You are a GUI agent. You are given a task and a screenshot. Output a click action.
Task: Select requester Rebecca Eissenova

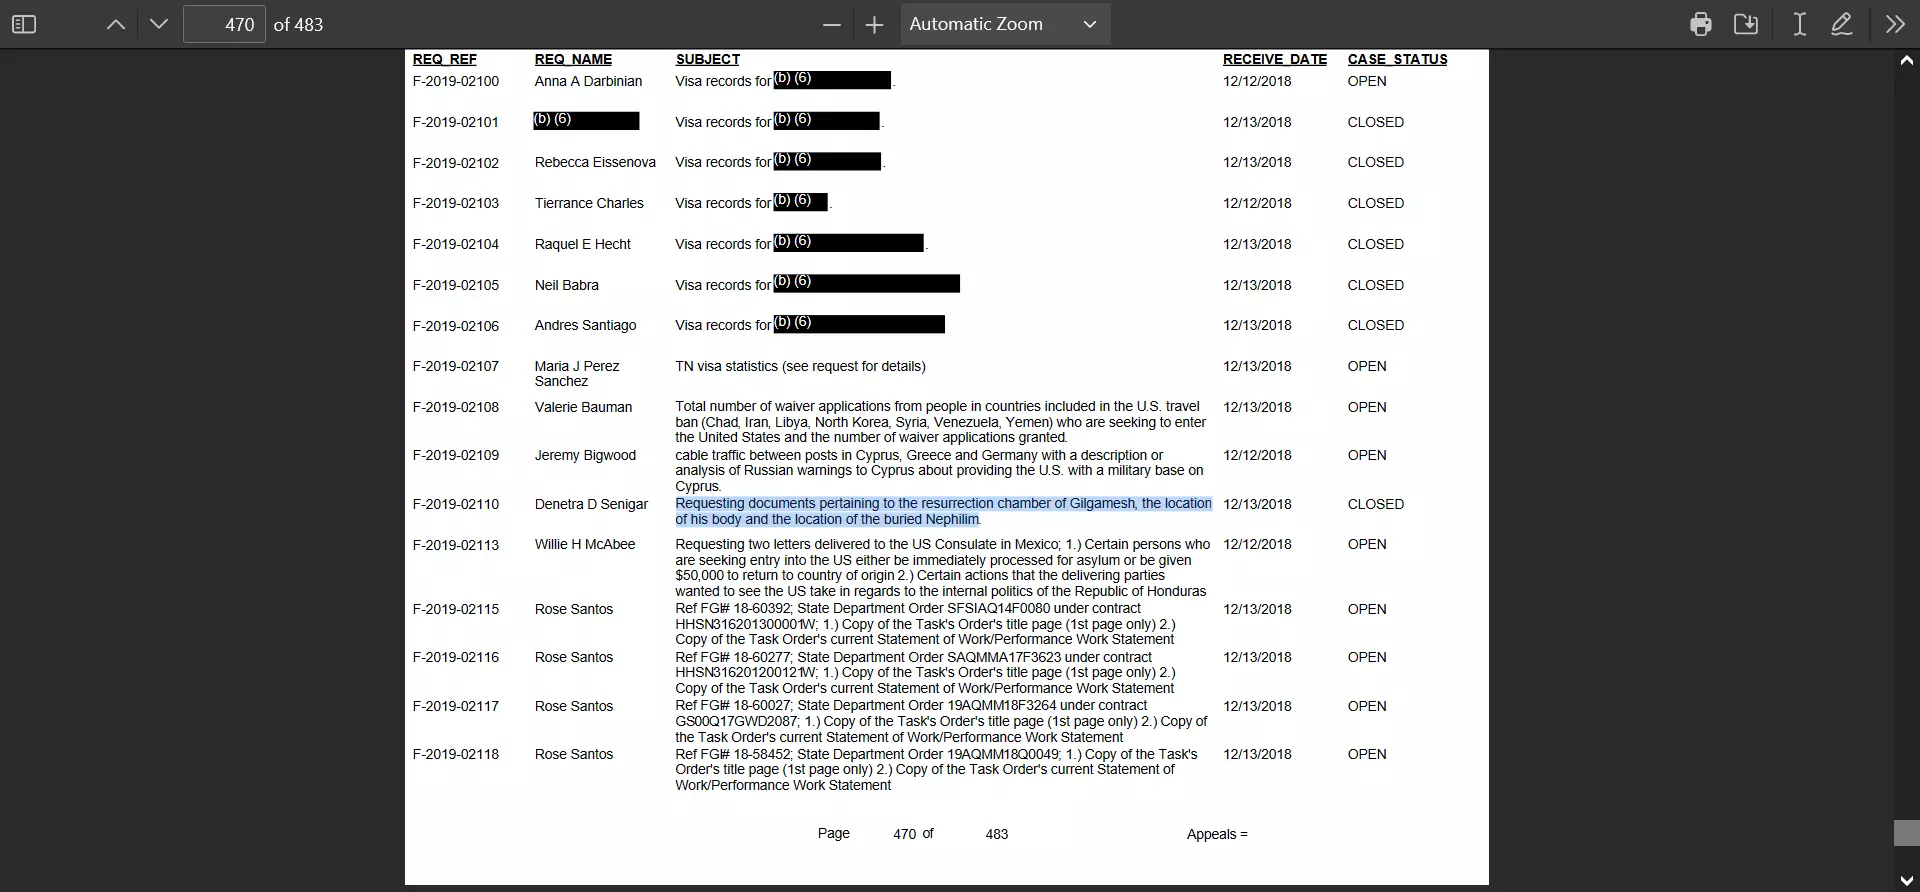[595, 162]
